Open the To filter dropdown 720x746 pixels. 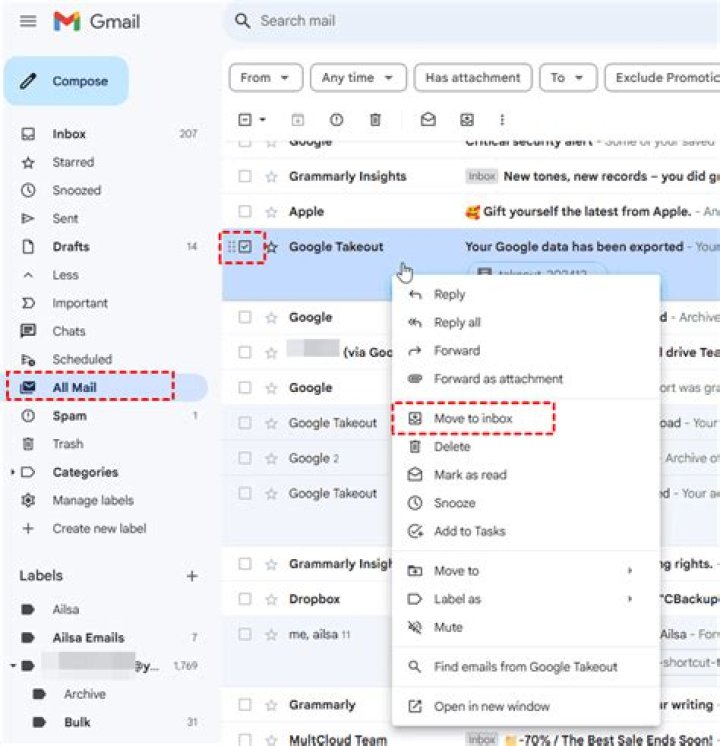click(x=568, y=78)
